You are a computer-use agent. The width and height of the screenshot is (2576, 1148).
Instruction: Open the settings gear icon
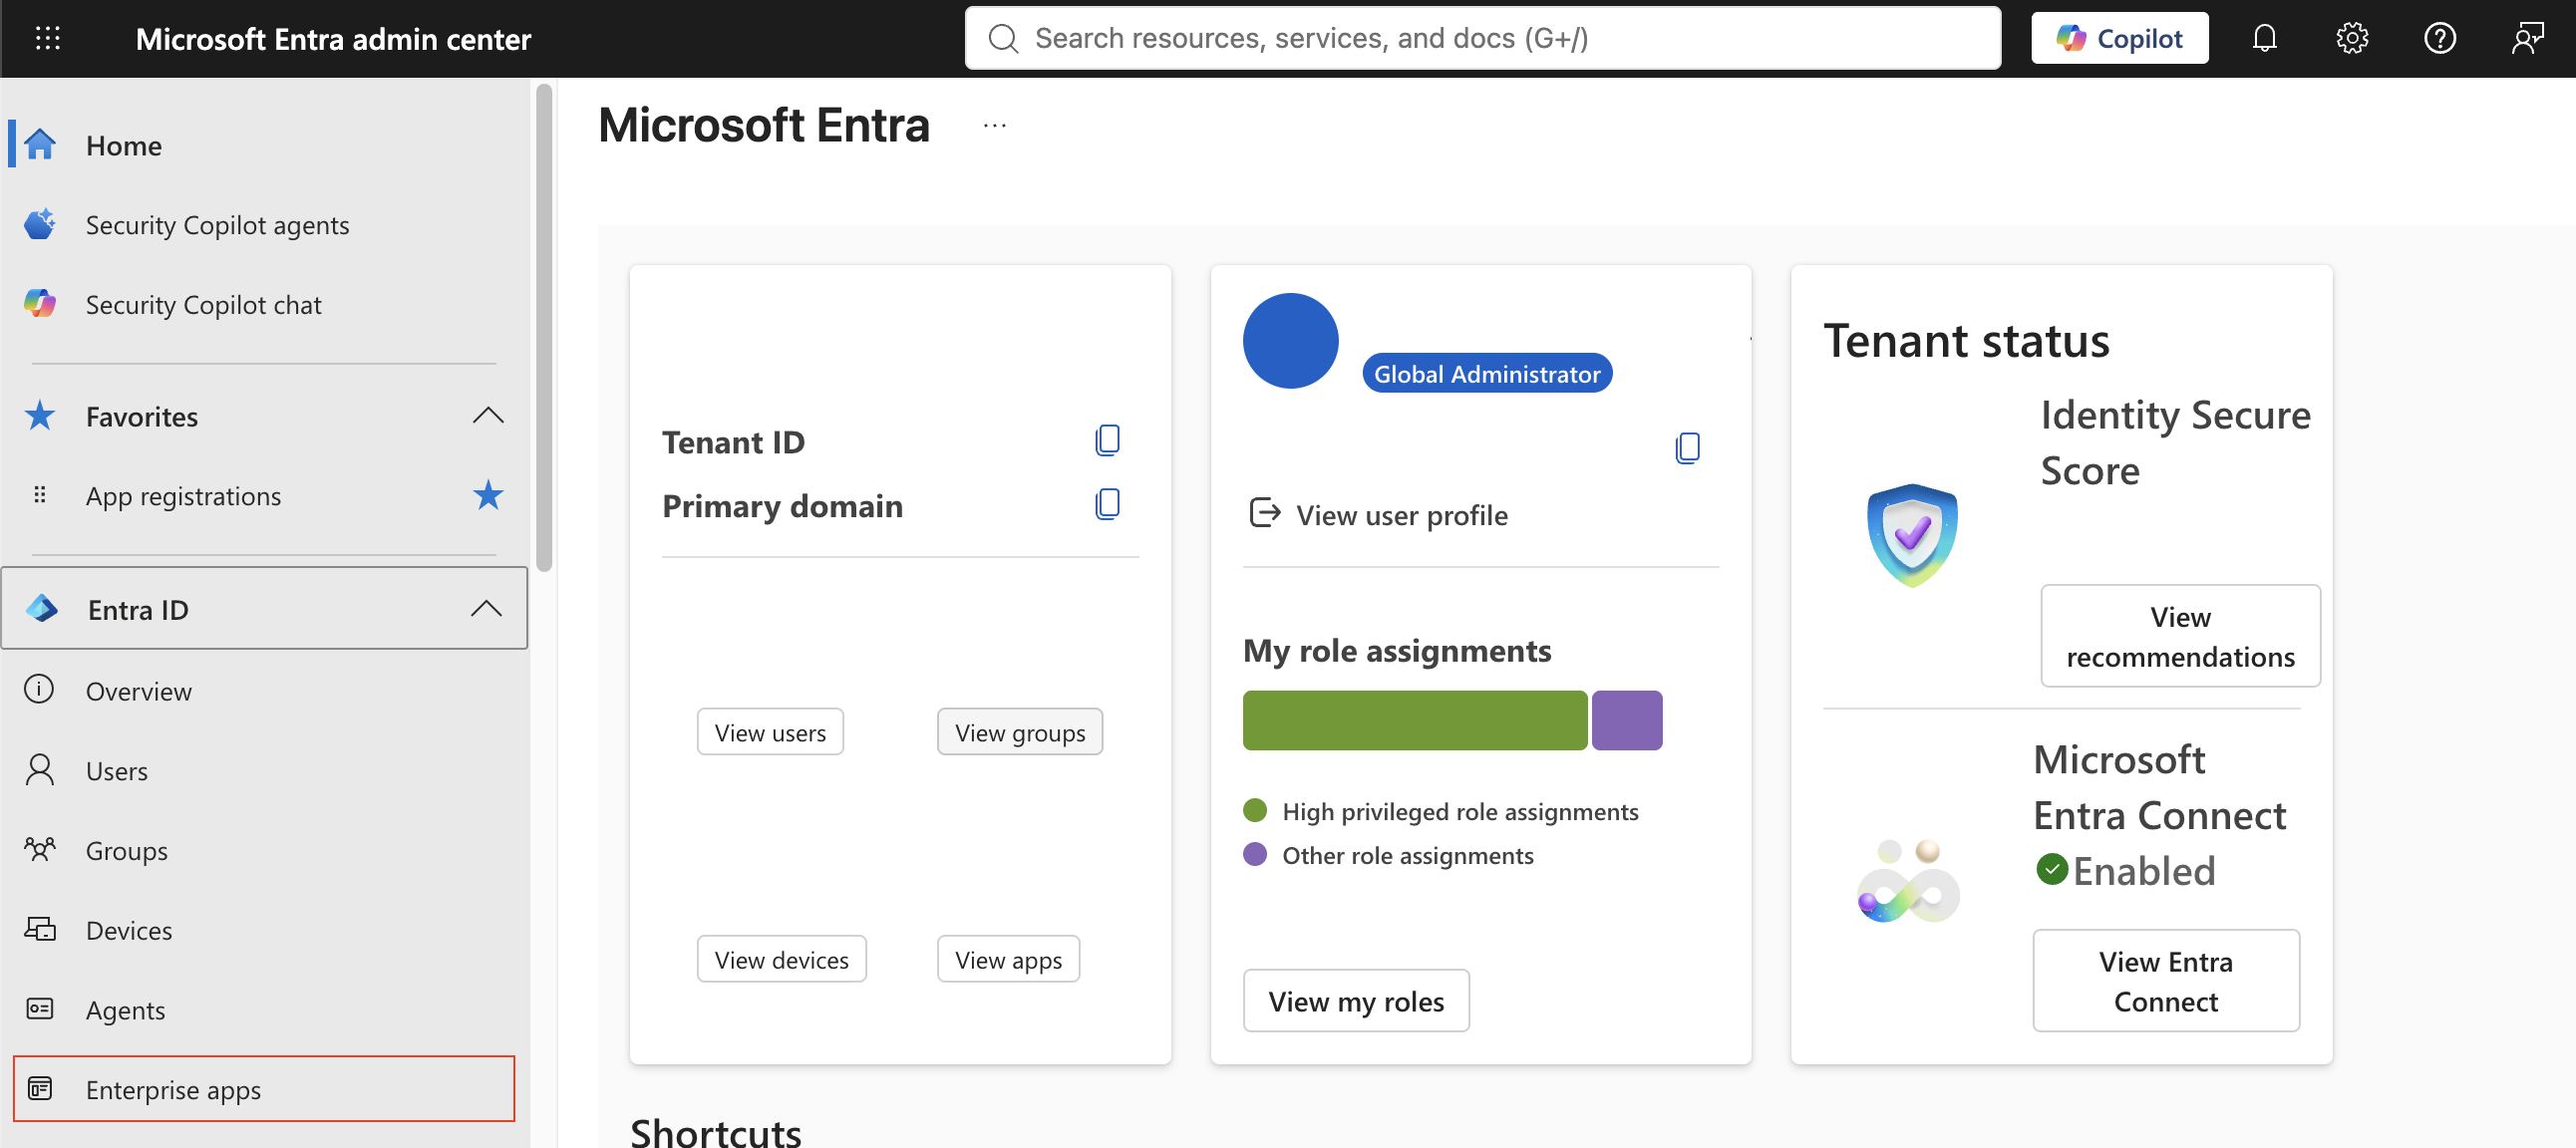coord(2352,38)
